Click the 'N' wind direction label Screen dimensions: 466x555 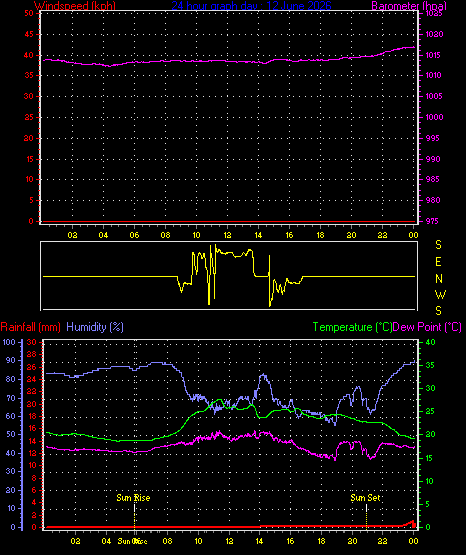439,279
